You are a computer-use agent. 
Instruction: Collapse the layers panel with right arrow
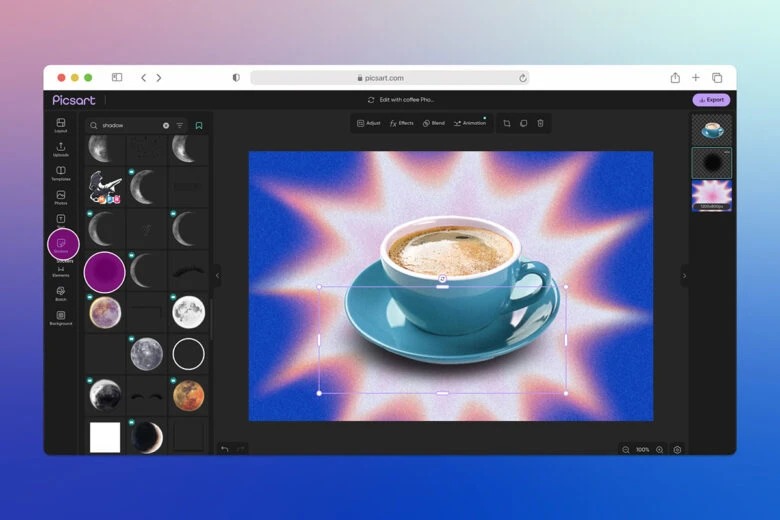(684, 276)
